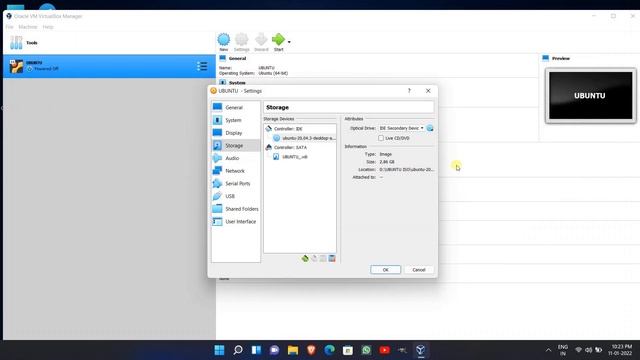
Task: Click New in VirtualBox Manager toolbar
Action: point(224,42)
